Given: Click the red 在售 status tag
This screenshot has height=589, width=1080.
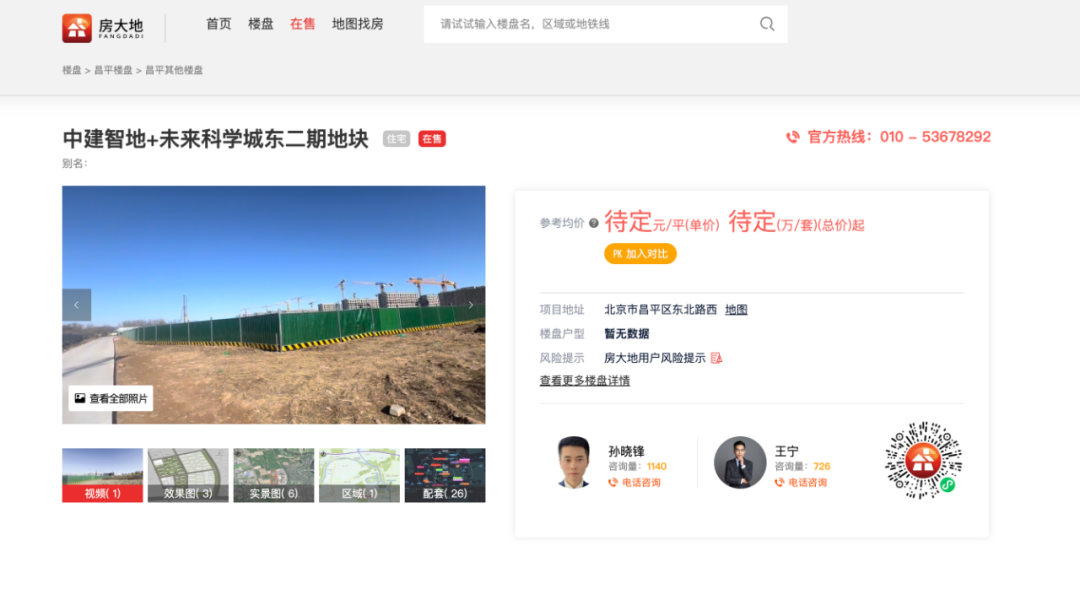Looking at the screenshot, I should point(432,139).
